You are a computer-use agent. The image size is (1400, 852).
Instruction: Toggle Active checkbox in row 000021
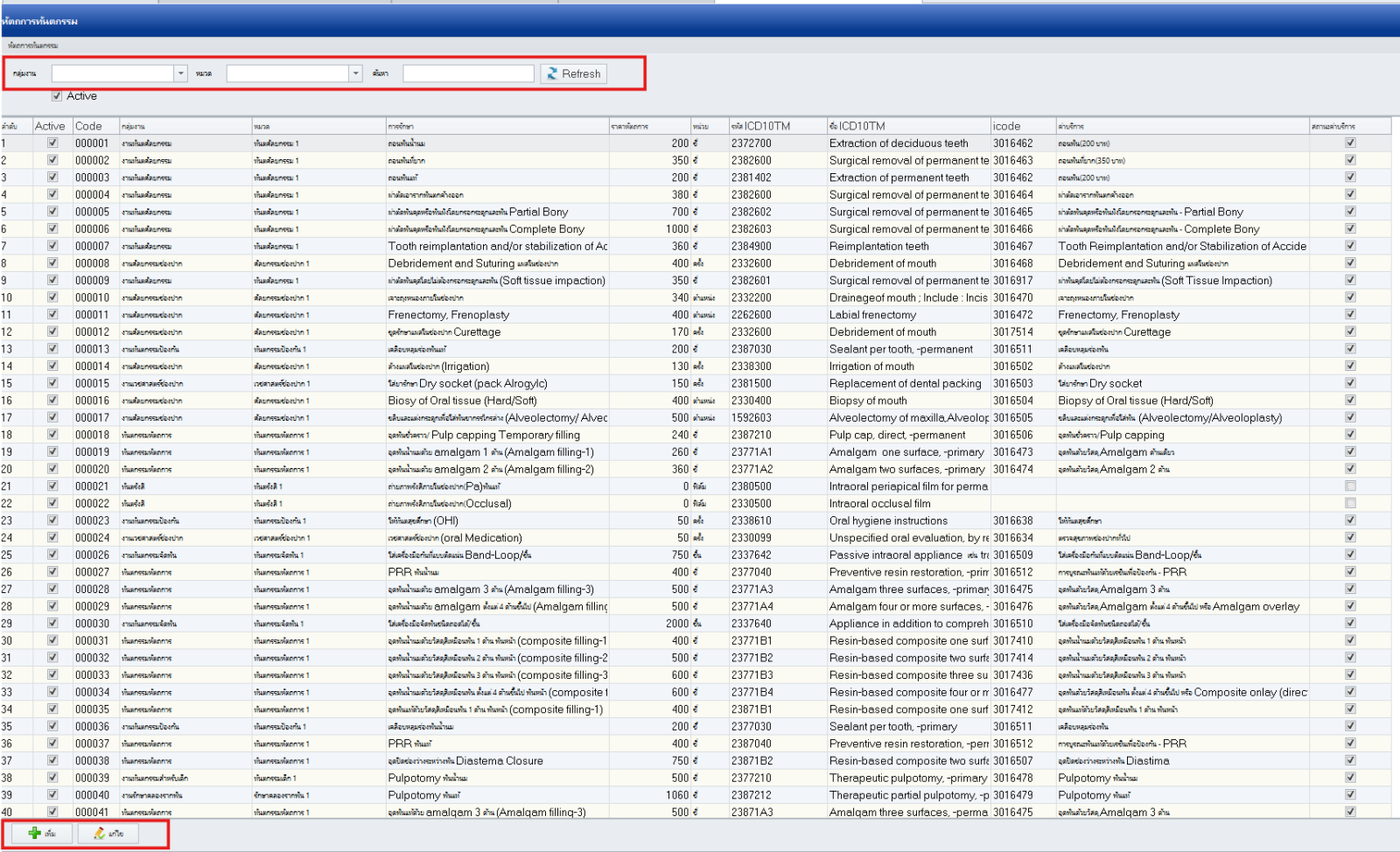pyautogui.click(x=52, y=485)
